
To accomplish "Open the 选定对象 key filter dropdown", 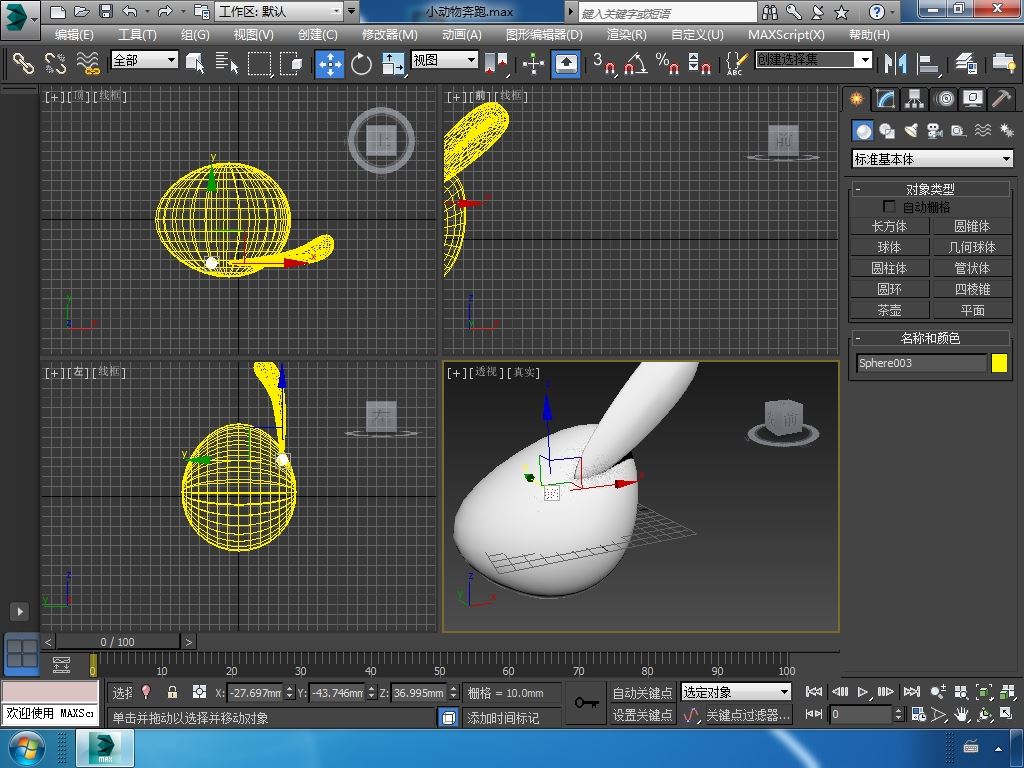I will coord(735,692).
